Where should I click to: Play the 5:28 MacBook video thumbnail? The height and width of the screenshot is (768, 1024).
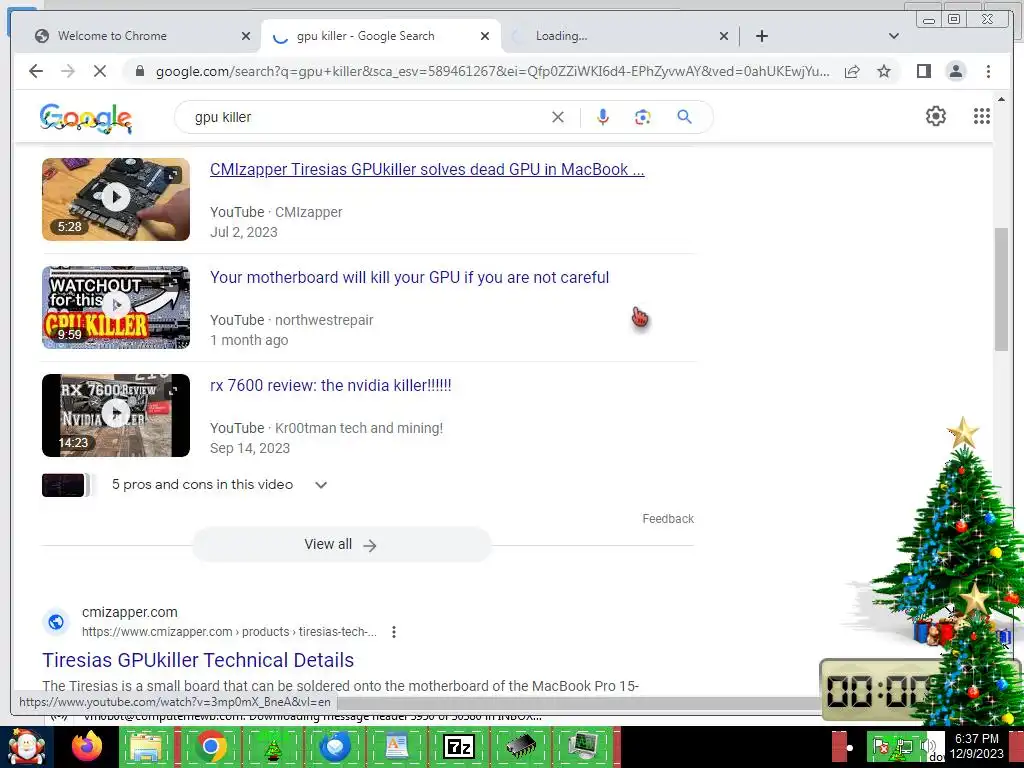point(116,199)
